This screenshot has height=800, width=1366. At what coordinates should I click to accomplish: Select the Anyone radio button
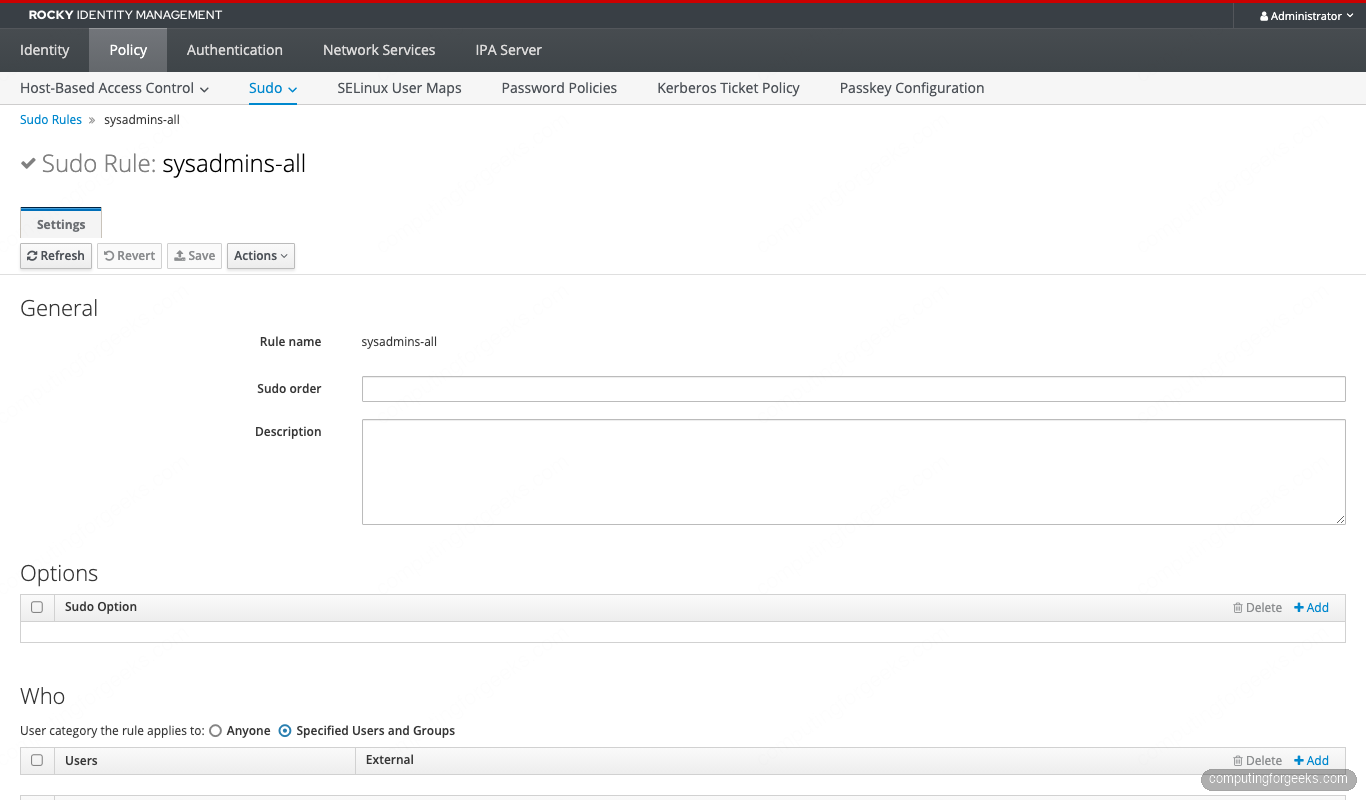(215, 731)
